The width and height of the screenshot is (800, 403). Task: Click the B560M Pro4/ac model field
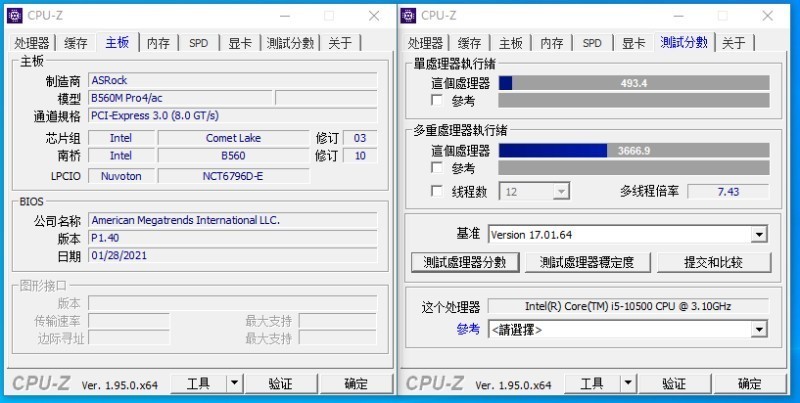[x=180, y=98]
